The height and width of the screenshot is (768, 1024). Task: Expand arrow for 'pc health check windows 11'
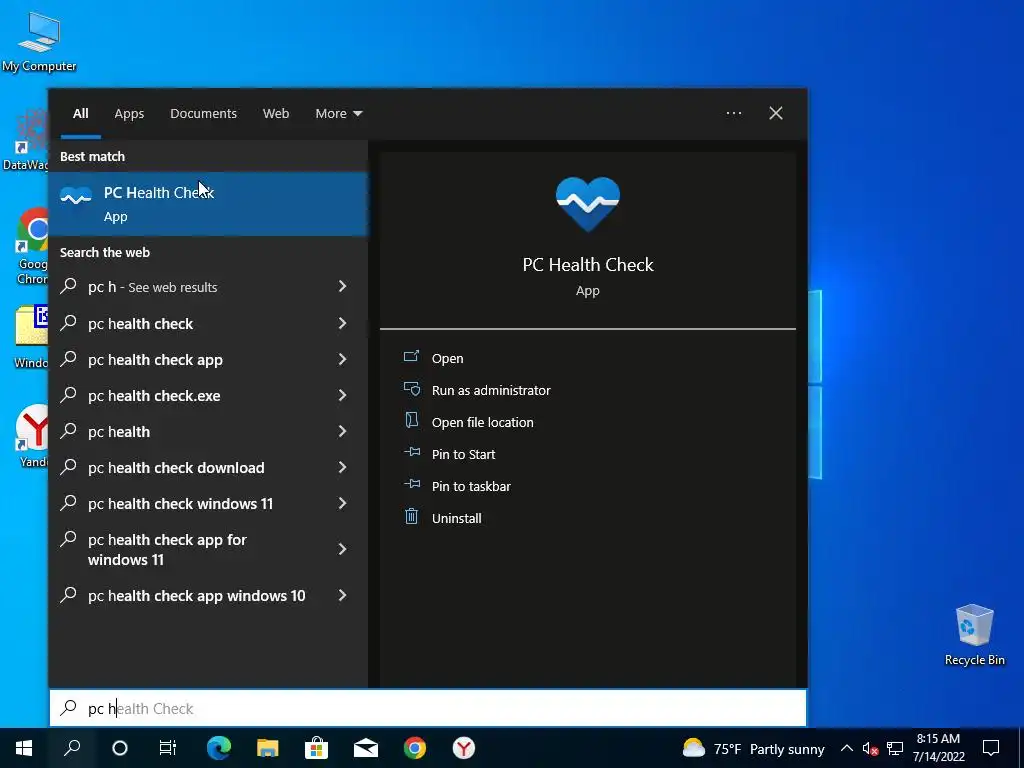click(x=342, y=503)
